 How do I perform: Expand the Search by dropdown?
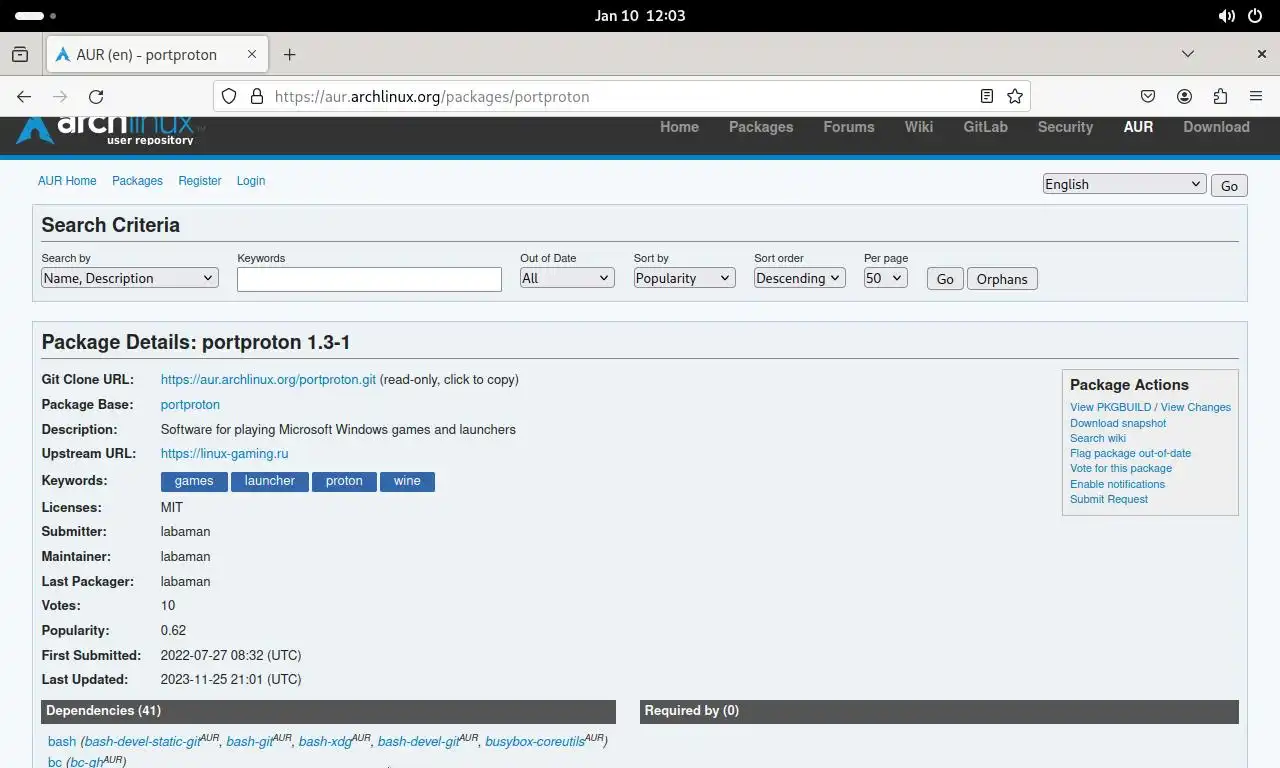click(130, 278)
